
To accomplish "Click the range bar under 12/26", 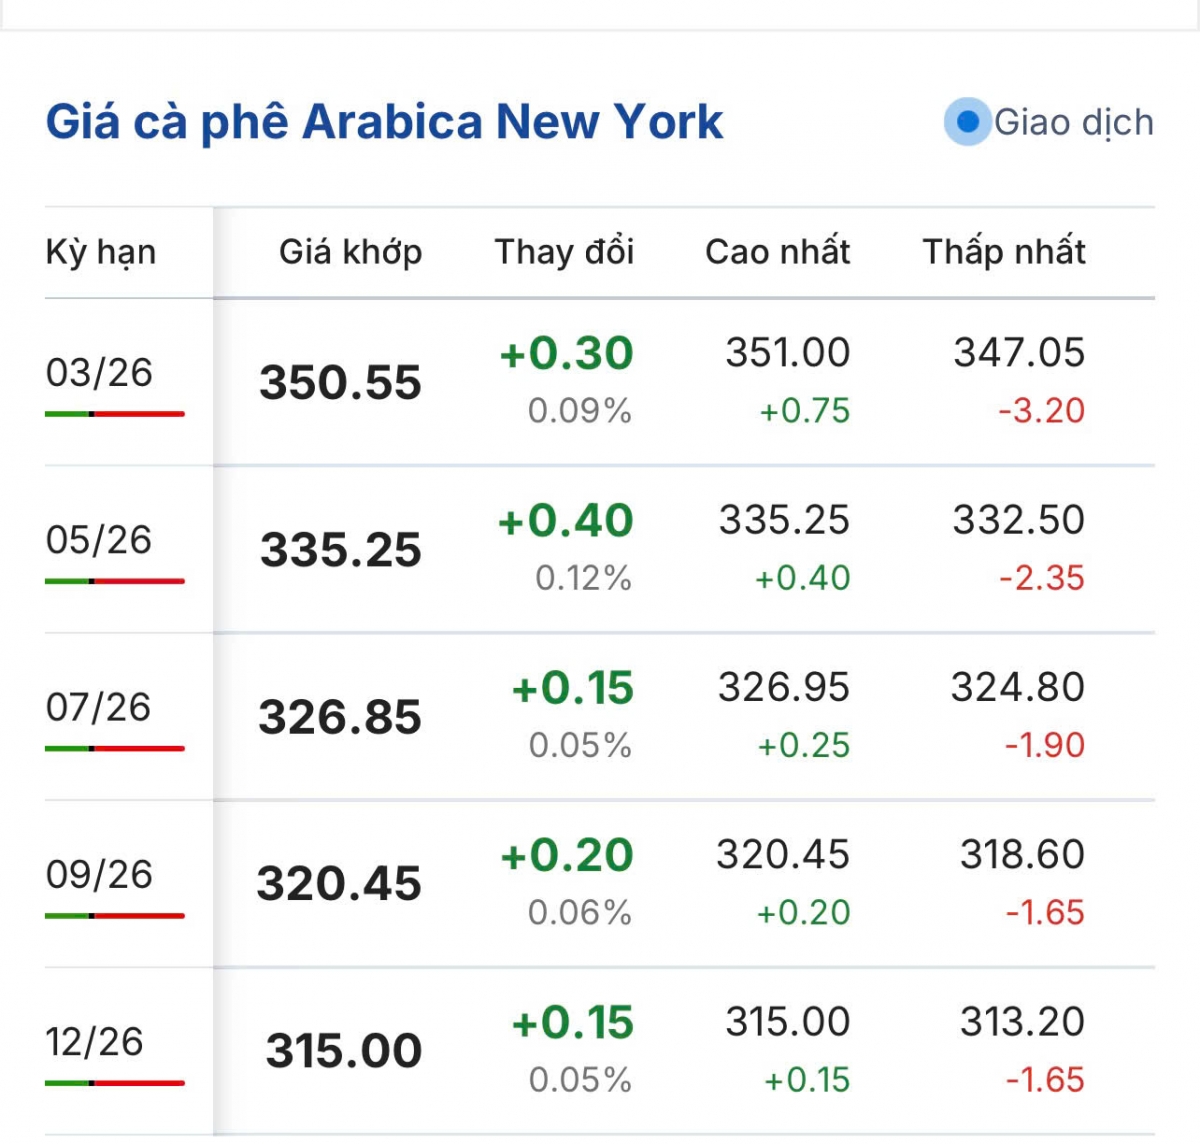I will pos(114,1083).
